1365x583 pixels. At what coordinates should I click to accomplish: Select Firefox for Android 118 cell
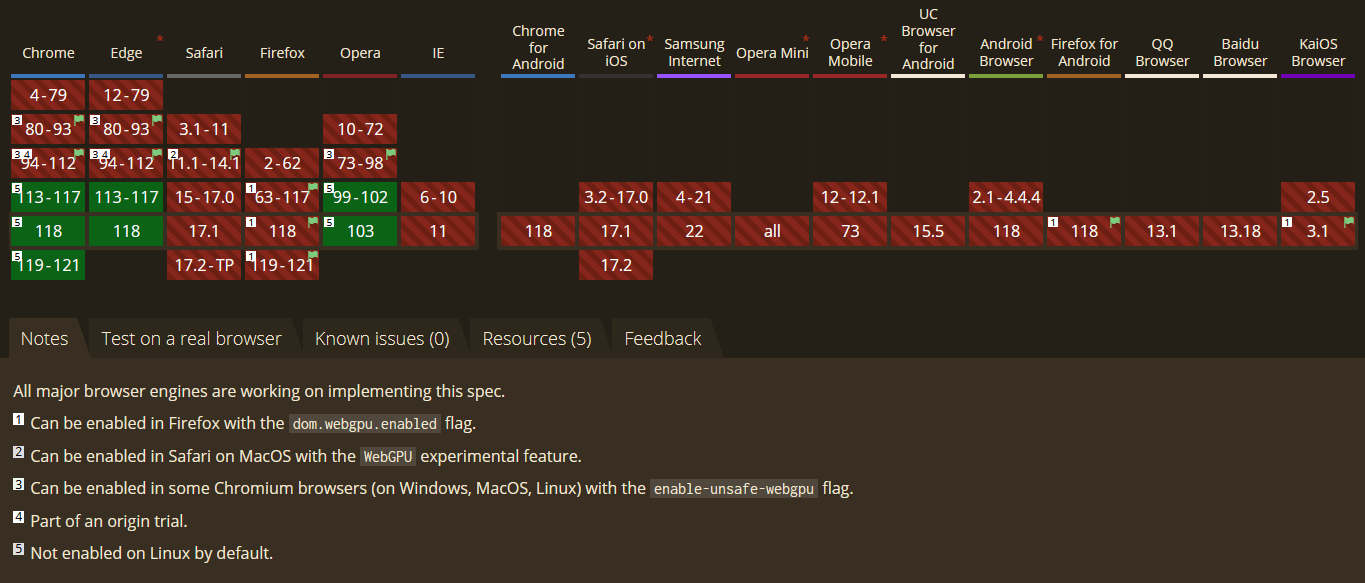[x=1084, y=231]
